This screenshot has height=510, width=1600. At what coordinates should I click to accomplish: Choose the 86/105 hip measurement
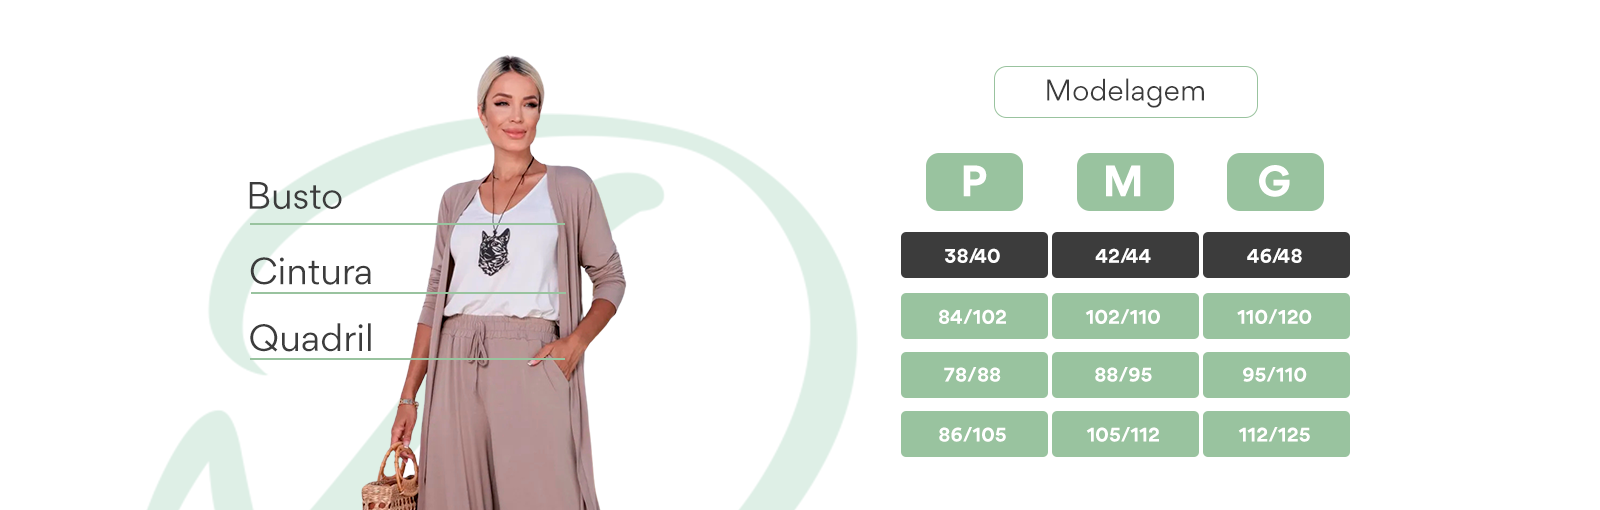[x=974, y=434]
